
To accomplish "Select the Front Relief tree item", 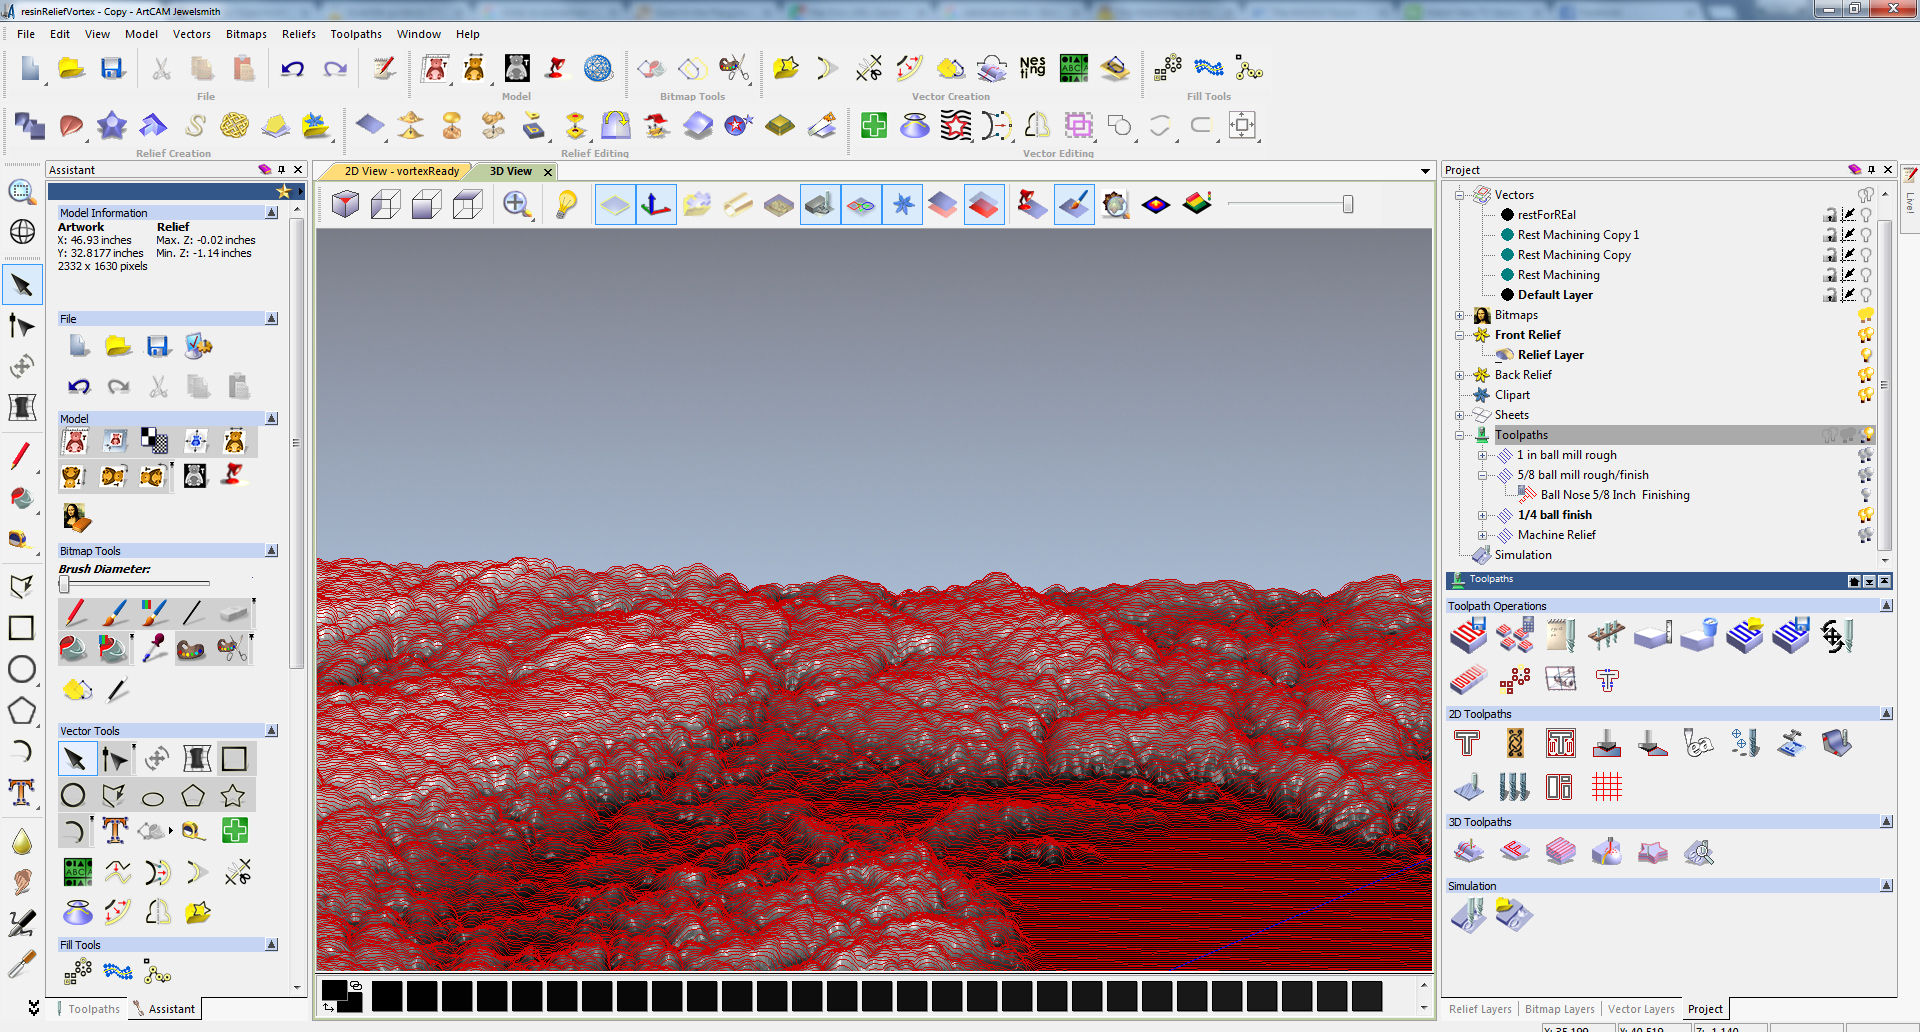I will tap(1527, 335).
